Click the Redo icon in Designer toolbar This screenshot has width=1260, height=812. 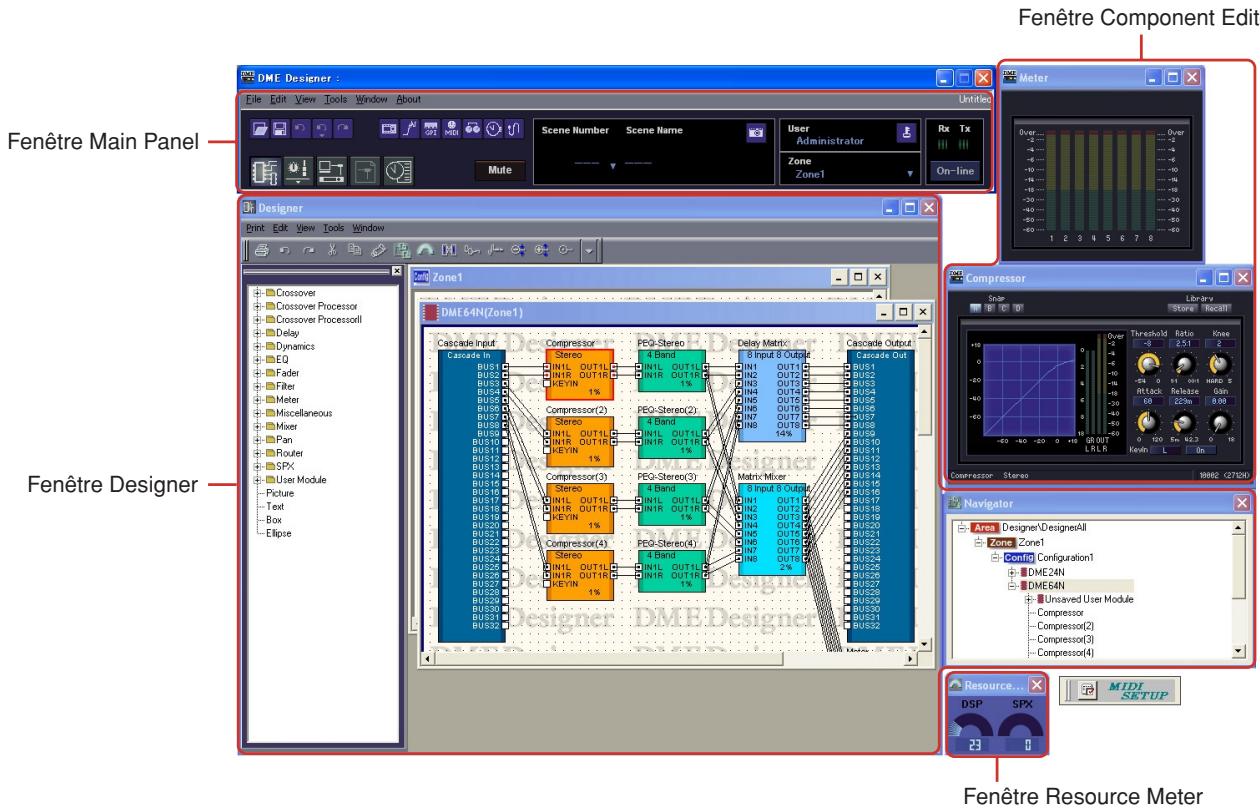(309, 250)
